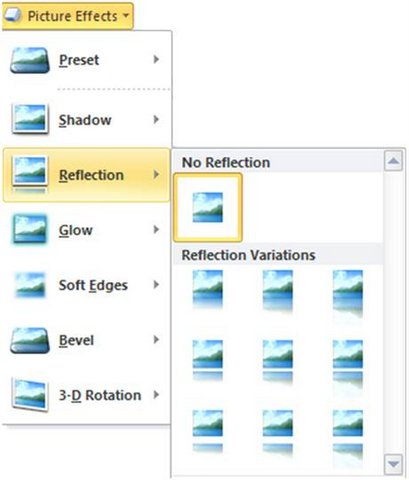Click the 3-D Rotation picture icon
The image size is (409, 480).
(30, 395)
